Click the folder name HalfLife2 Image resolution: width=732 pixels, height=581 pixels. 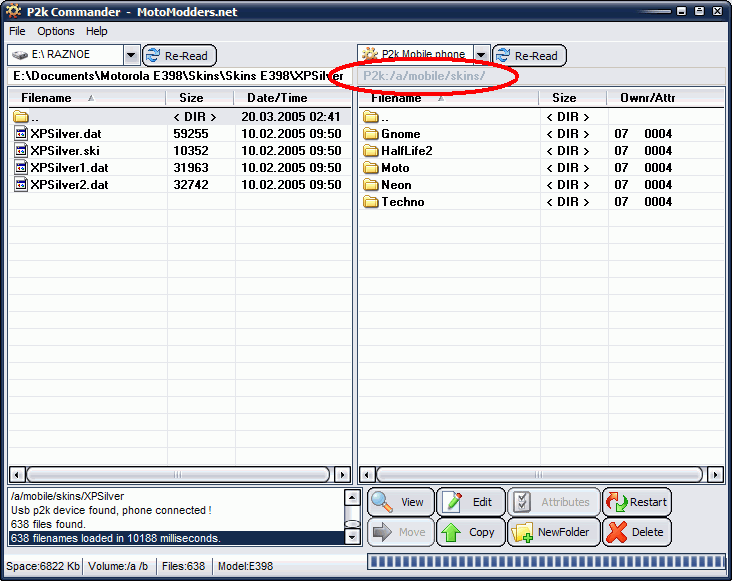407,151
